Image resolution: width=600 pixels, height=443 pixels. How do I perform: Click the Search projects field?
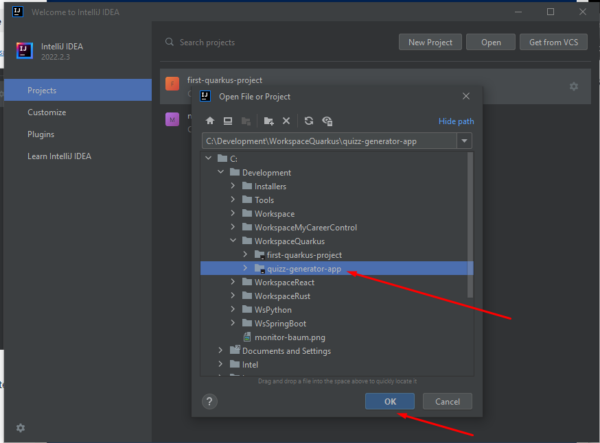click(x=207, y=42)
